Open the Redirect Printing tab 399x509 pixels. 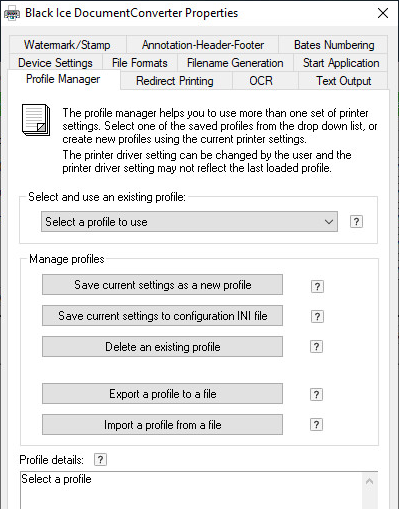click(175, 81)
